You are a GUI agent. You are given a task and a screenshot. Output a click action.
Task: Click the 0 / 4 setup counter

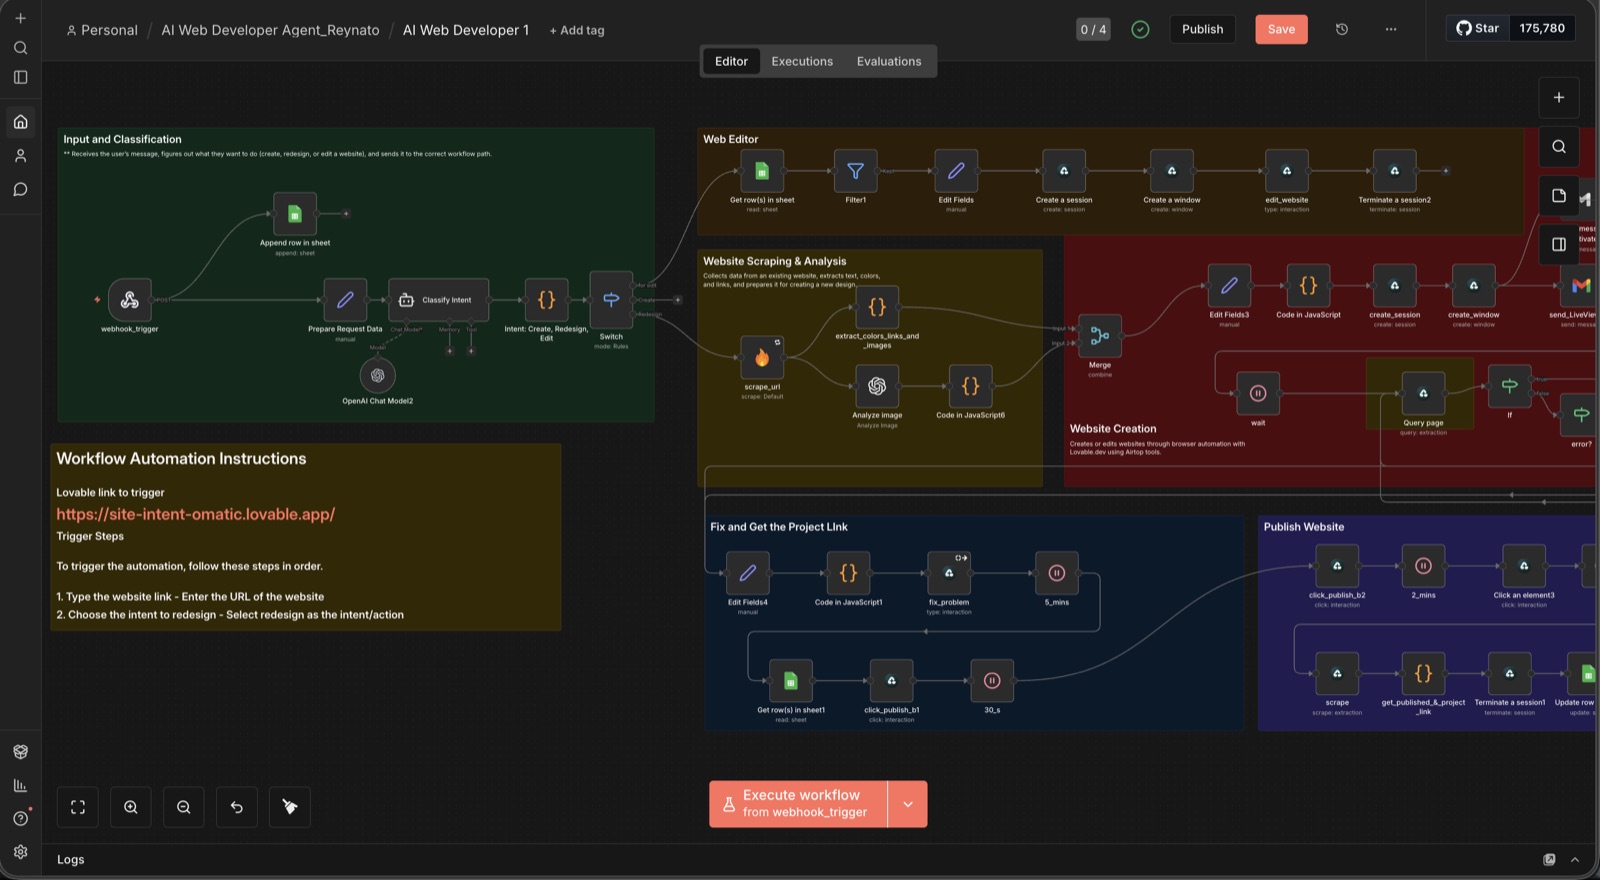(x=1093, y=29)
